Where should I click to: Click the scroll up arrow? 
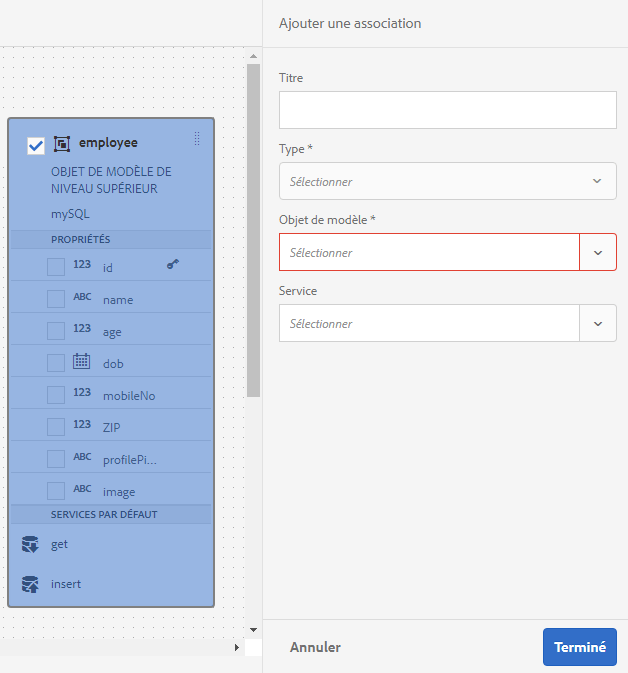(x=254, y=56)
